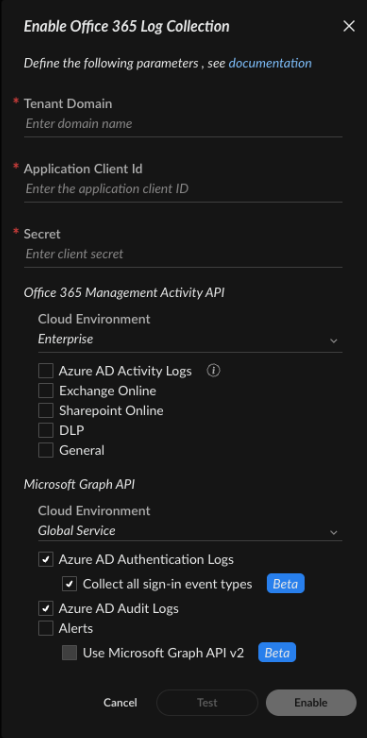Check the Sharepoint Online option
Image resolution: width=367 pixels, height=738 pixels.
pos(46,410)
